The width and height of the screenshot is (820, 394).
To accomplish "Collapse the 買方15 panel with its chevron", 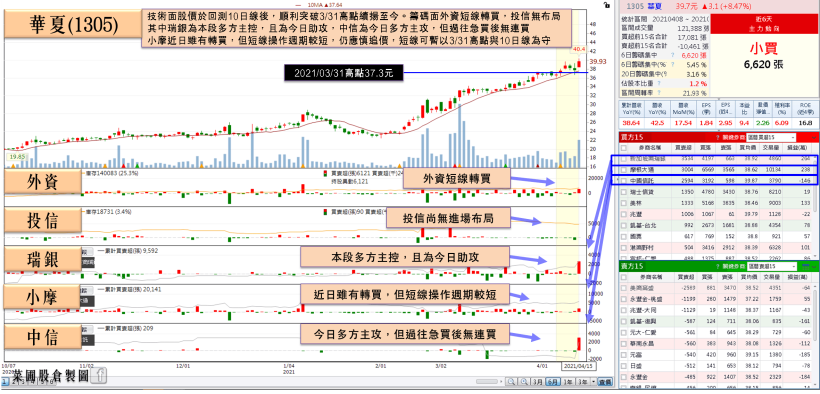I will point(814,137).
